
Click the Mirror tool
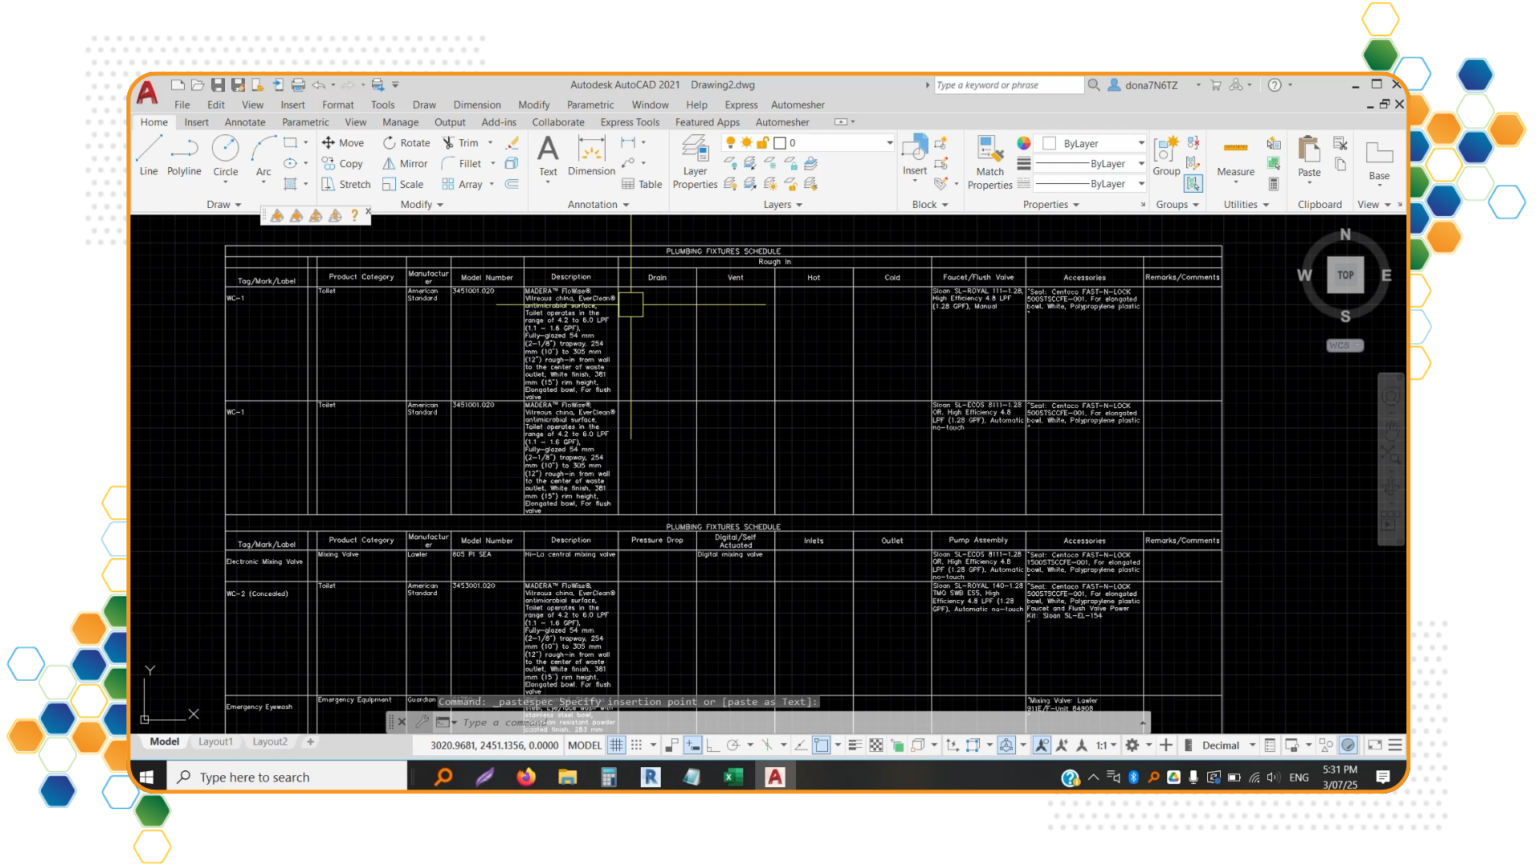pos(405,164)
